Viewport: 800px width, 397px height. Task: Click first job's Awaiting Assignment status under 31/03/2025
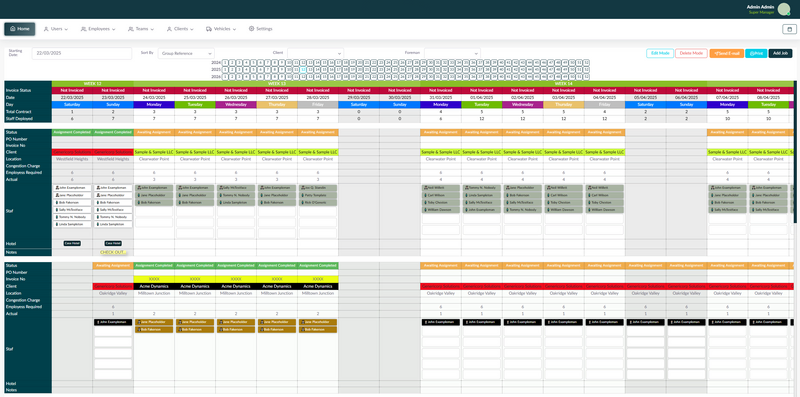[441, 132]
